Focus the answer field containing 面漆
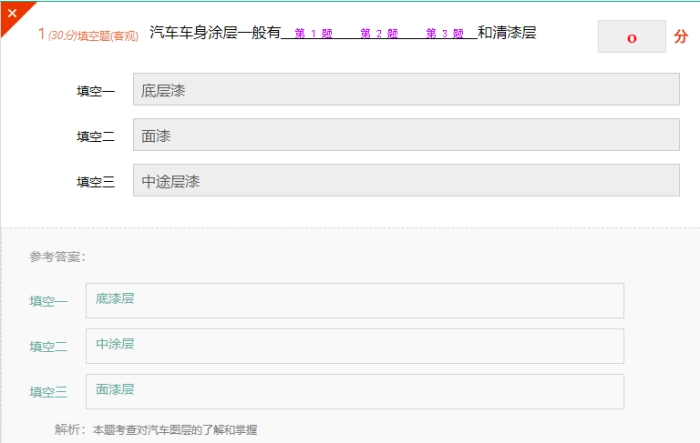Viewport: 700px width, 443px height. click(x=406, y=136)
